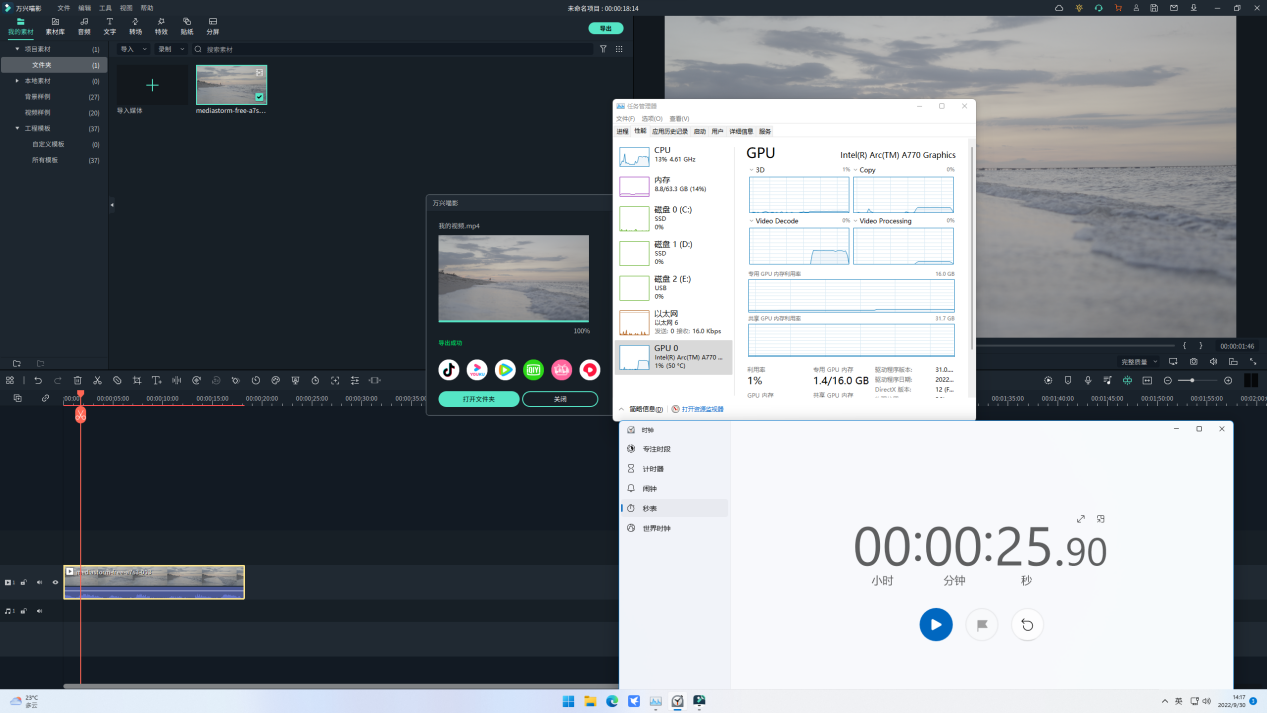Click the trash Delete icon in timeline toolbar
Image resolution: width=1267 pixels, height=713 pixels.
(77, 380)
